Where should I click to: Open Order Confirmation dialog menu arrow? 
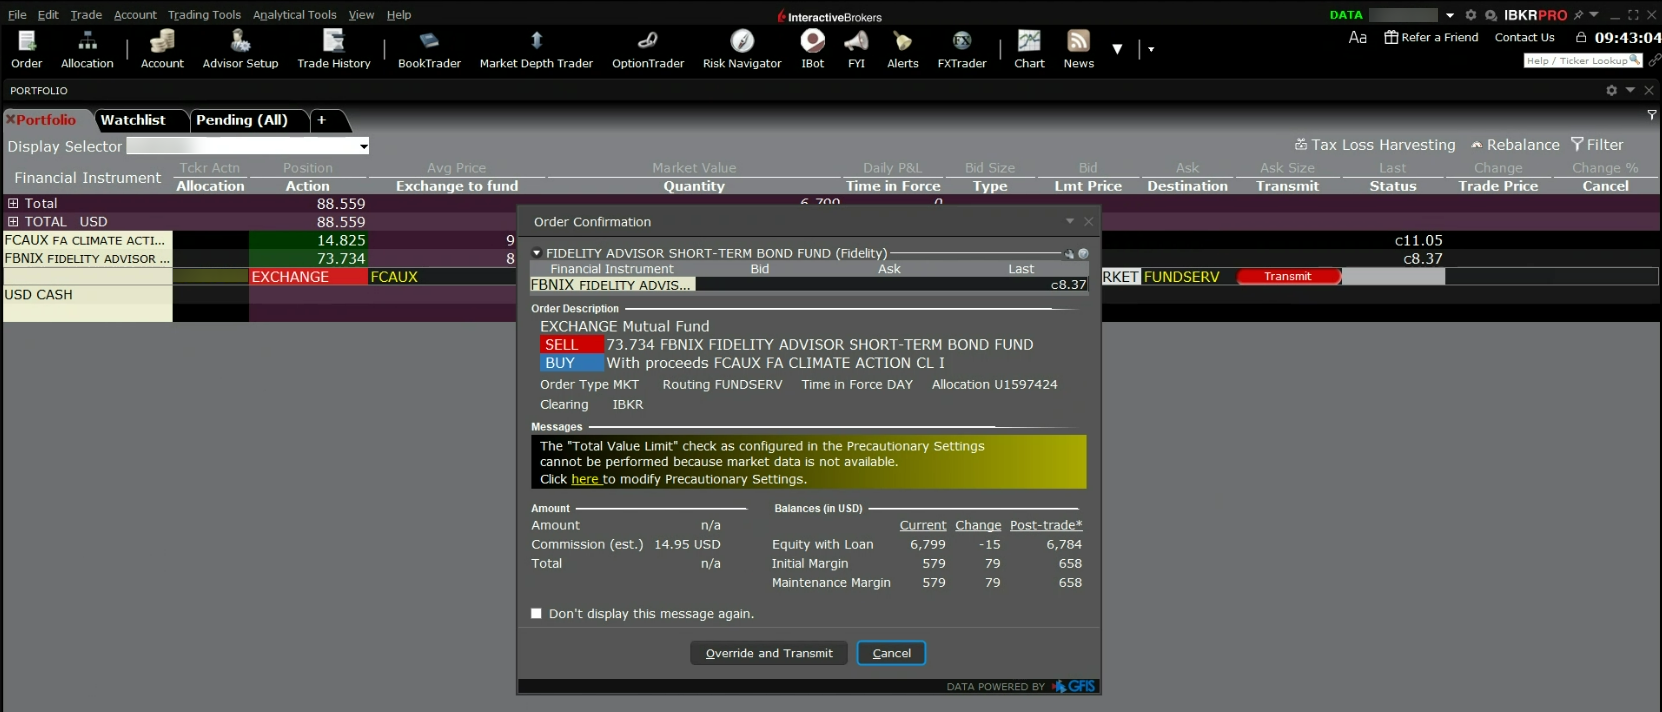1070,221
